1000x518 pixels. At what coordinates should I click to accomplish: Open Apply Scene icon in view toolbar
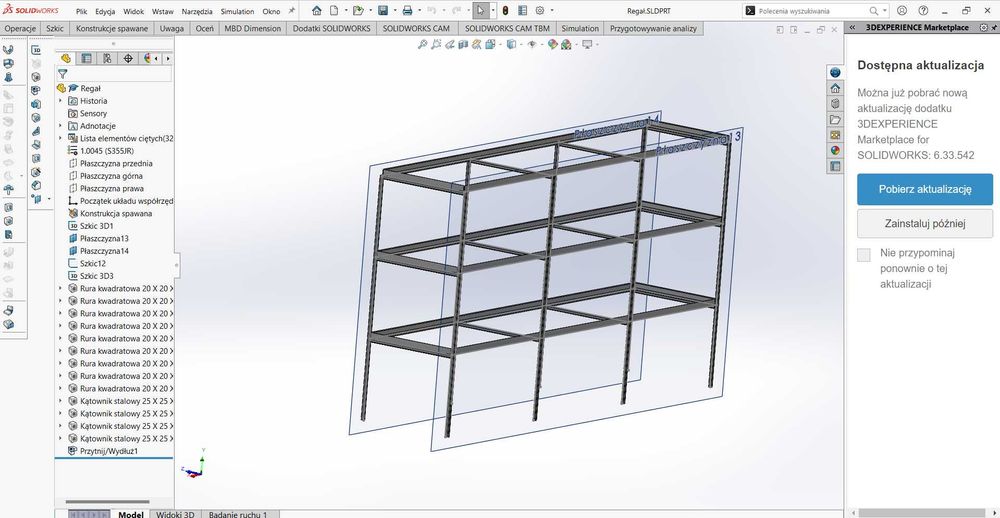[x=565, y=44]
